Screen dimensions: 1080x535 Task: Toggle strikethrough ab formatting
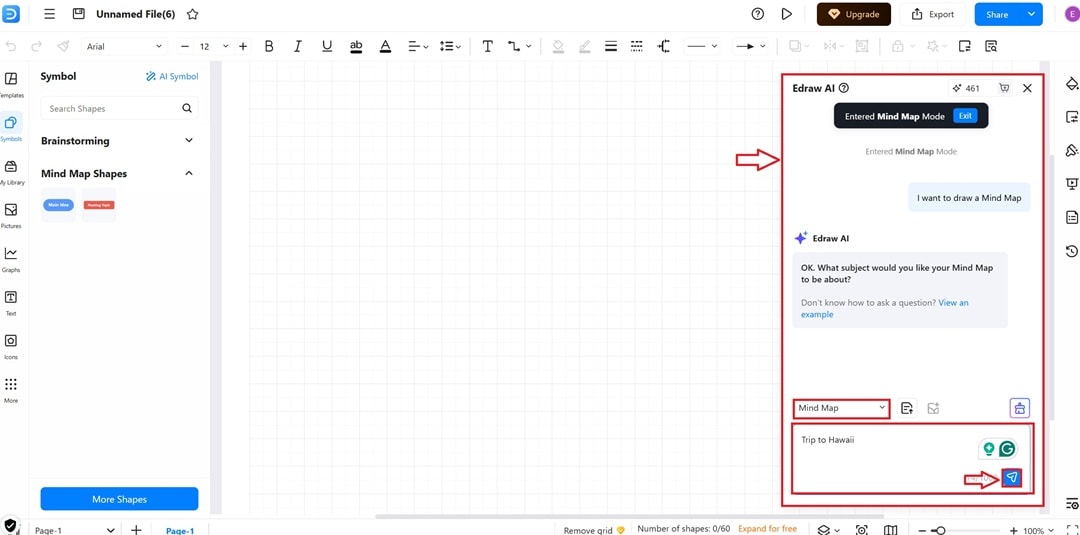[356, 46]
